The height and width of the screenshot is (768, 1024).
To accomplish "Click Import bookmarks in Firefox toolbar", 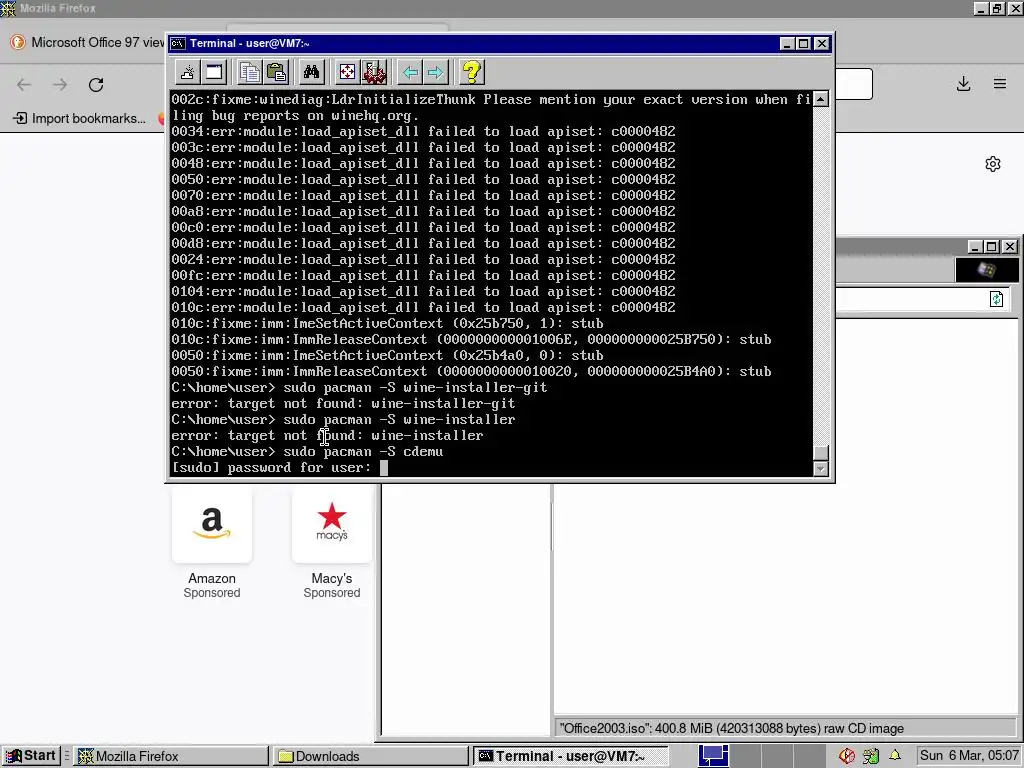I will [x=80, y=118].
